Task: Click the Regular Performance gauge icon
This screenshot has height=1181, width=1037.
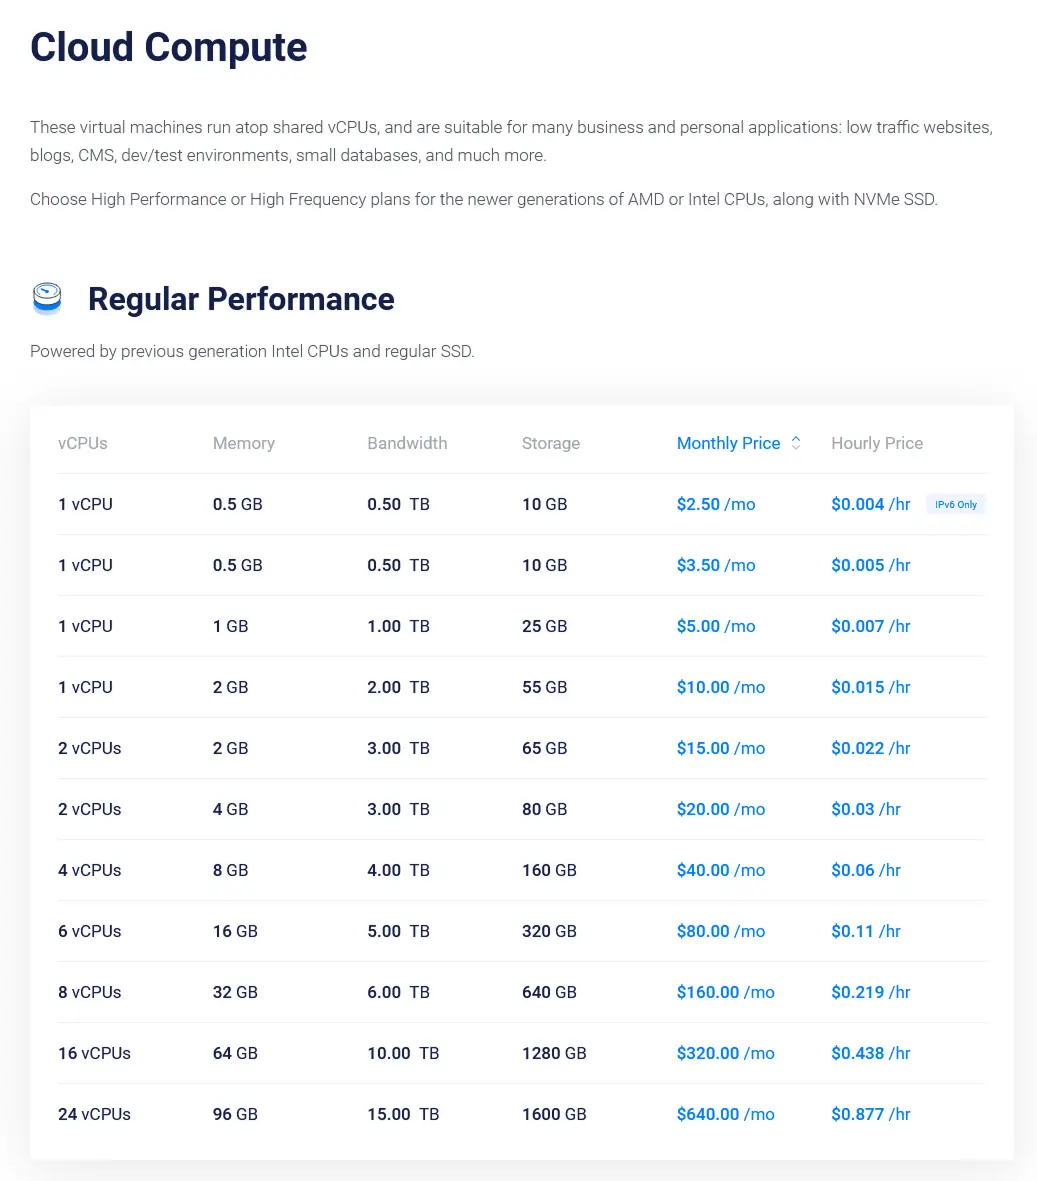Action: [46, 298]
